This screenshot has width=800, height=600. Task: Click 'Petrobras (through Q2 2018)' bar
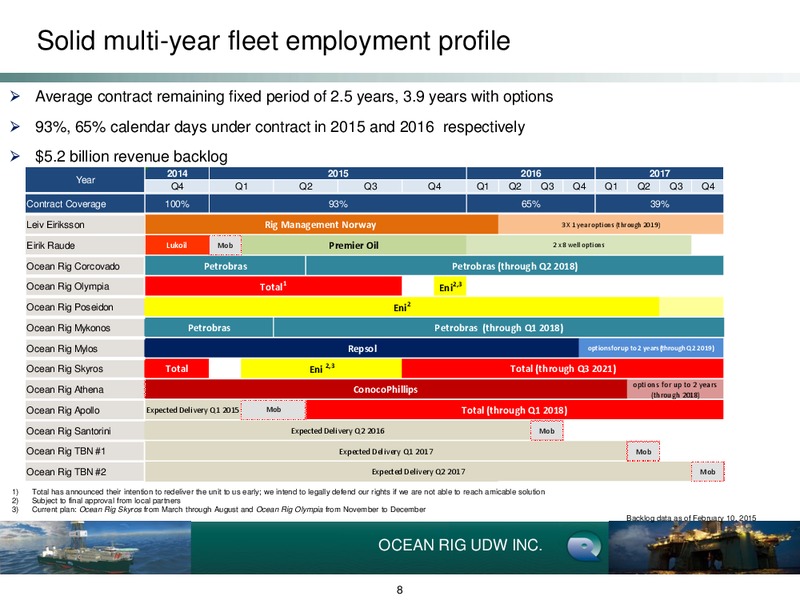tap(514, 266)
